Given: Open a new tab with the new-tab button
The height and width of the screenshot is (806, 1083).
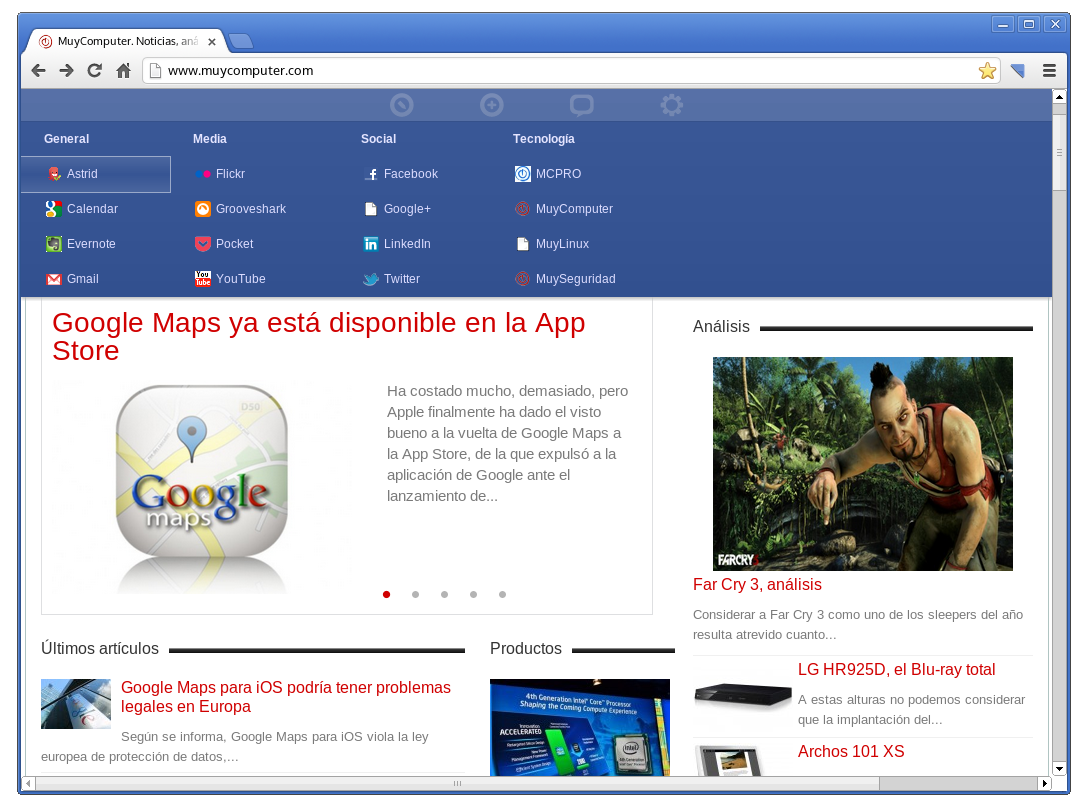Looking at the screenshot, I should [x=240, y=42].
